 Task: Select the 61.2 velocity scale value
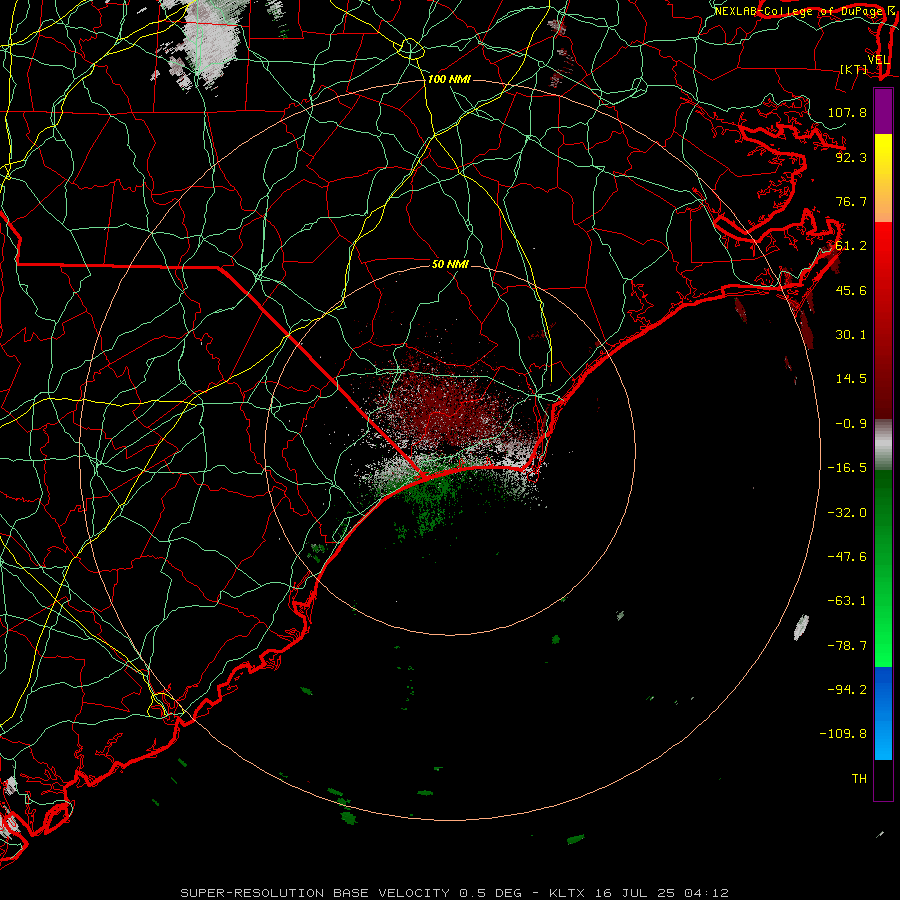coord(851,246)
